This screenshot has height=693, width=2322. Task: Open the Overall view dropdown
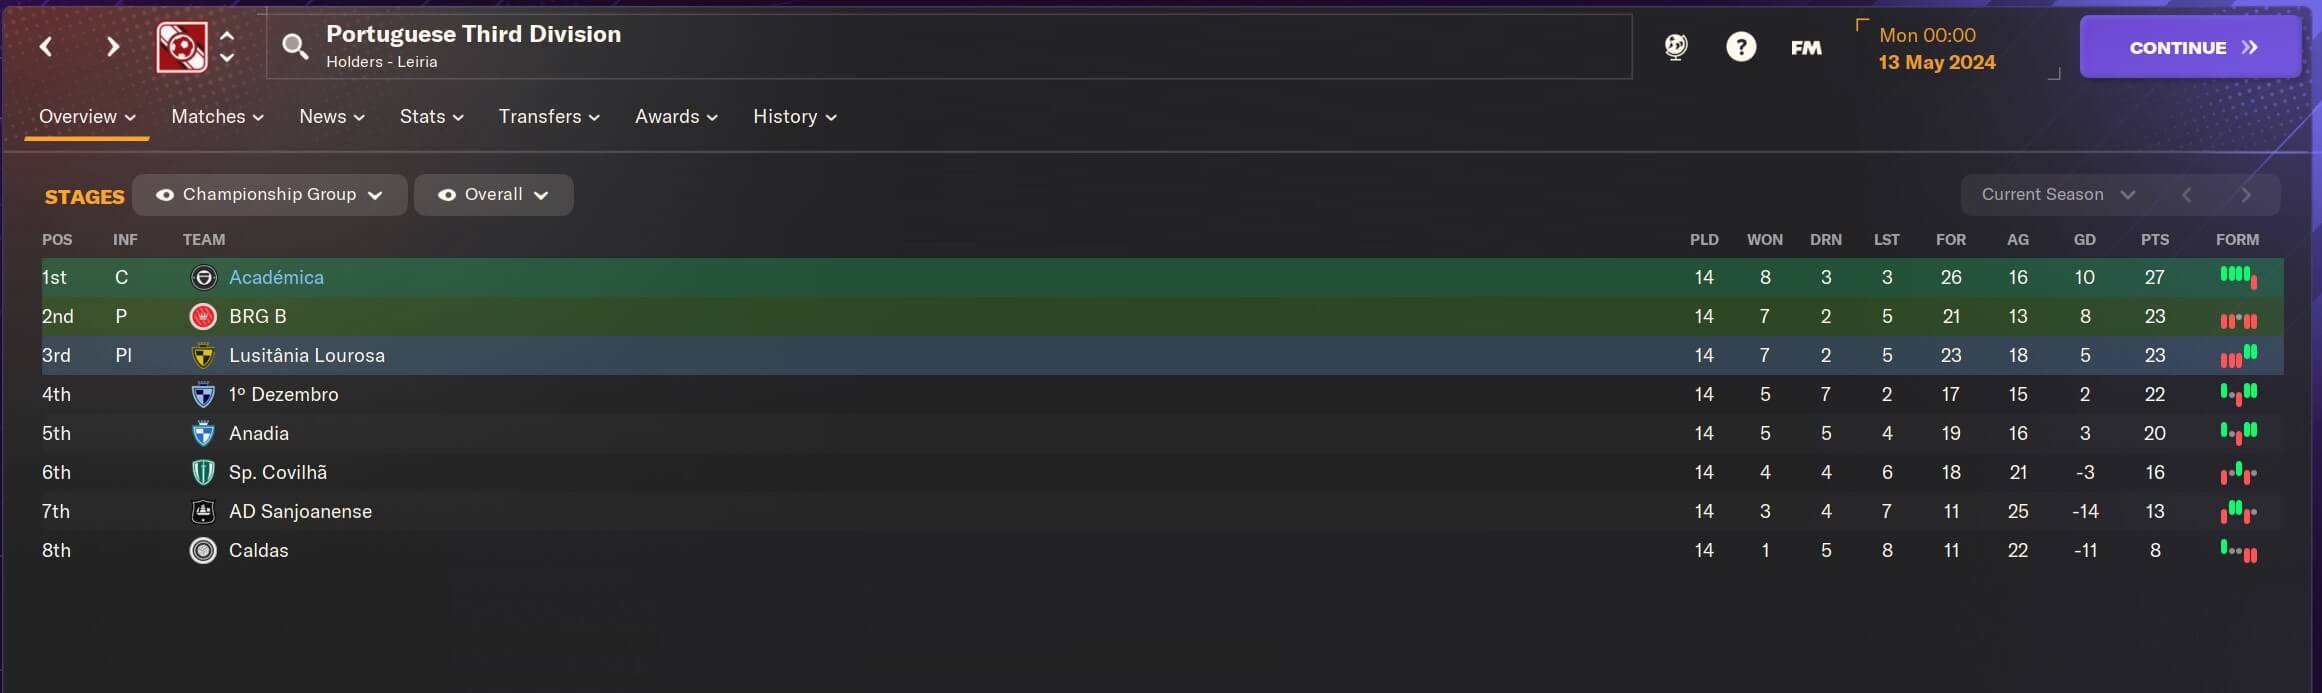click(494, 195)
